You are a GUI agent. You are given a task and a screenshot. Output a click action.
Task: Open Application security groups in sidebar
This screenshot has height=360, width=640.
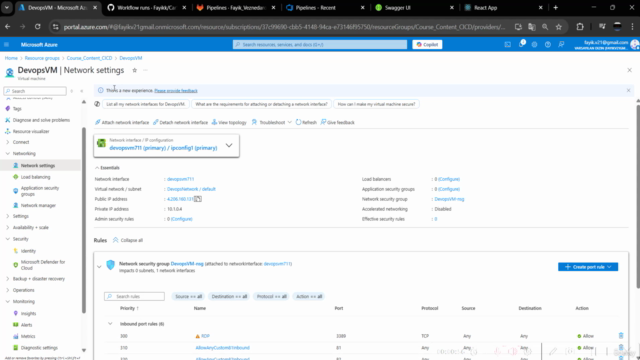(x=40, y=191)
